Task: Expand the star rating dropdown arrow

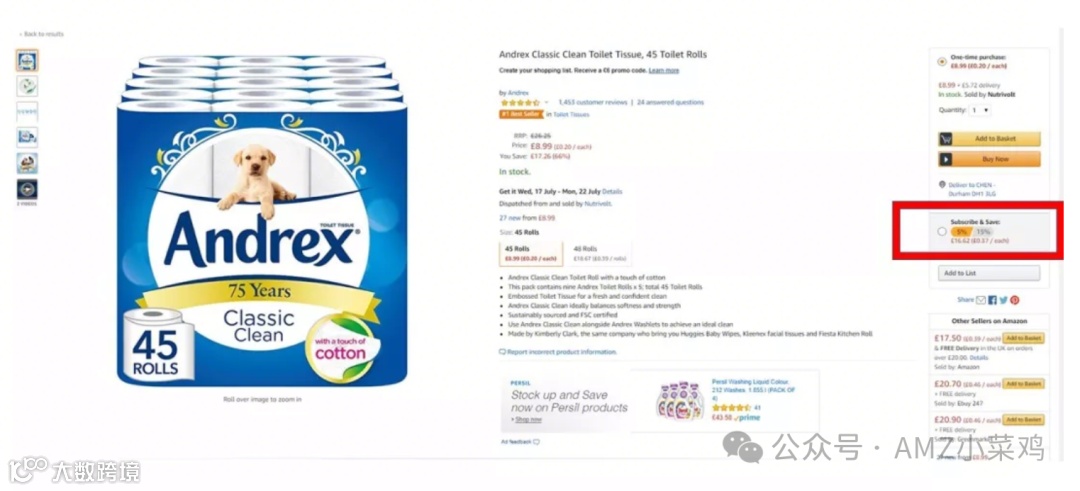Action: [546, 103]
